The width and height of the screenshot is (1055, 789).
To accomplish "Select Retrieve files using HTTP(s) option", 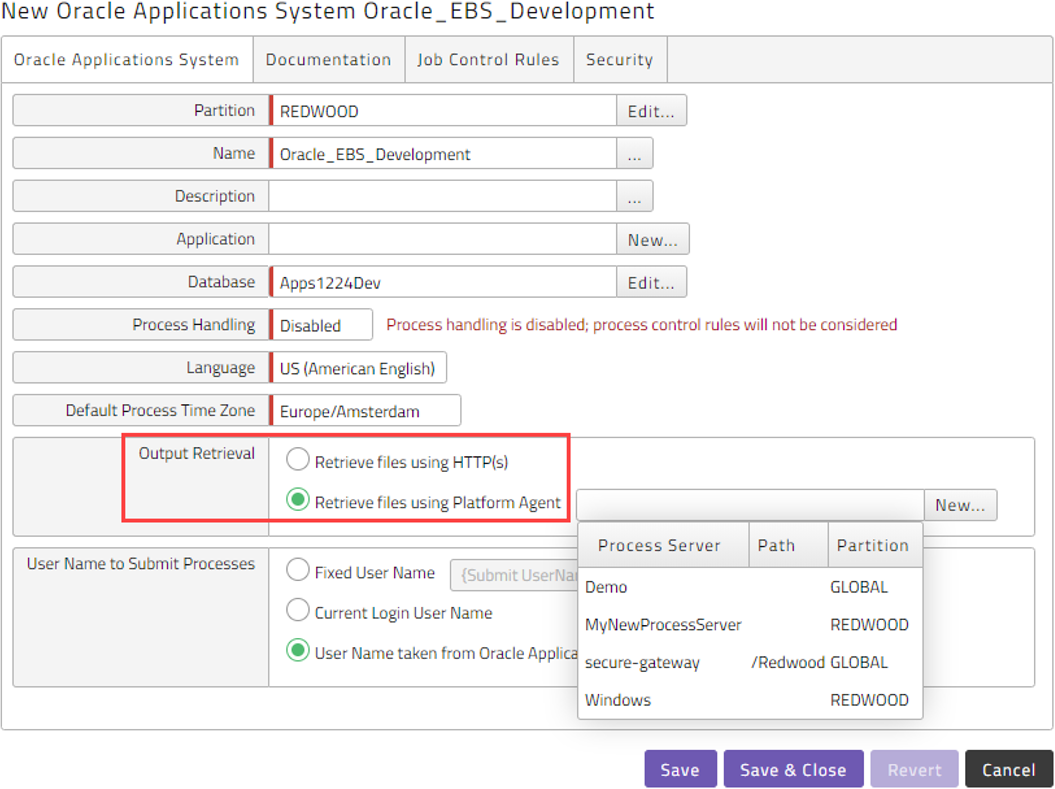I will pyautogui.click(x=297, y=460).
